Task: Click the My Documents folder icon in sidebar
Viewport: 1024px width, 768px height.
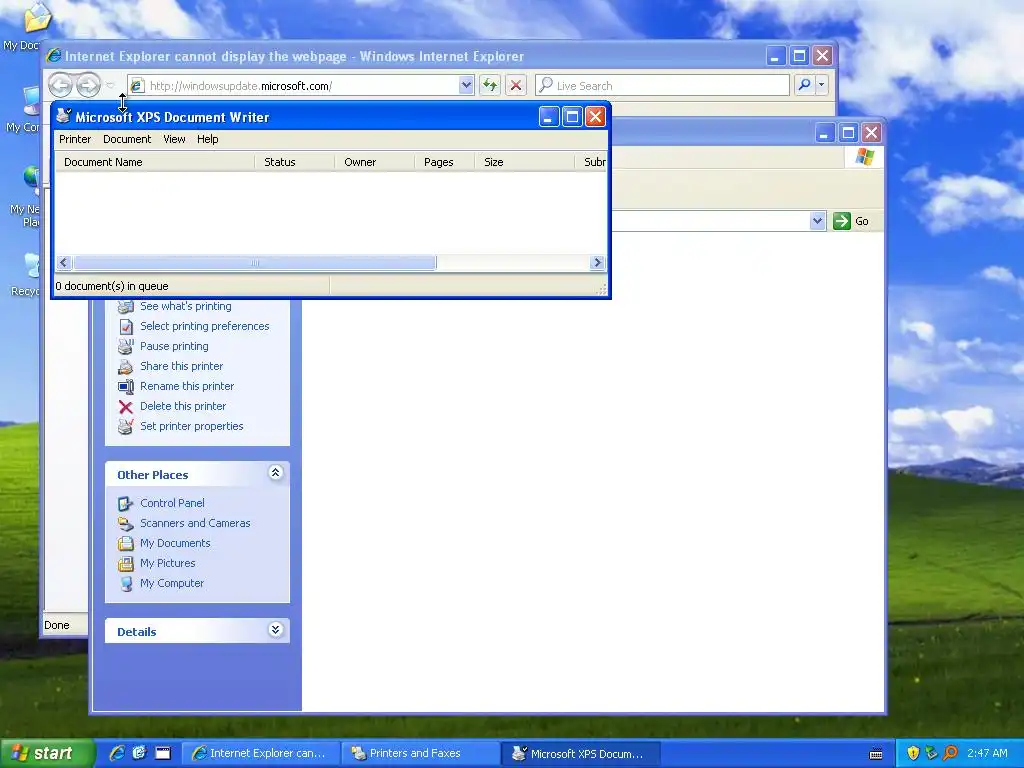Action: click(x=126, y=543)
